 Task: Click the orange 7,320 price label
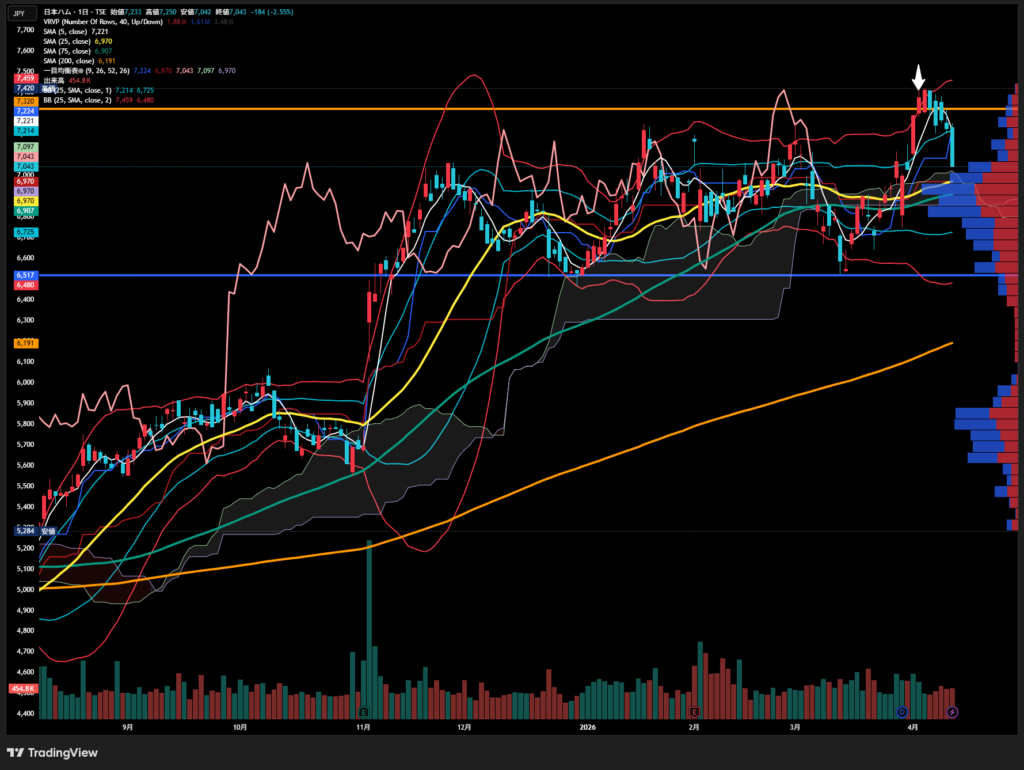click(x=25, y=102)
